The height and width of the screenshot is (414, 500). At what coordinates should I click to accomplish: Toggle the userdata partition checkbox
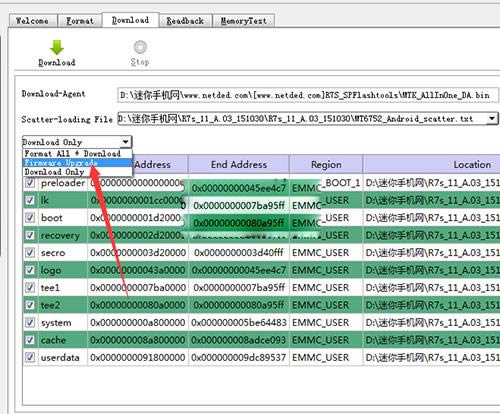(30, 357)
